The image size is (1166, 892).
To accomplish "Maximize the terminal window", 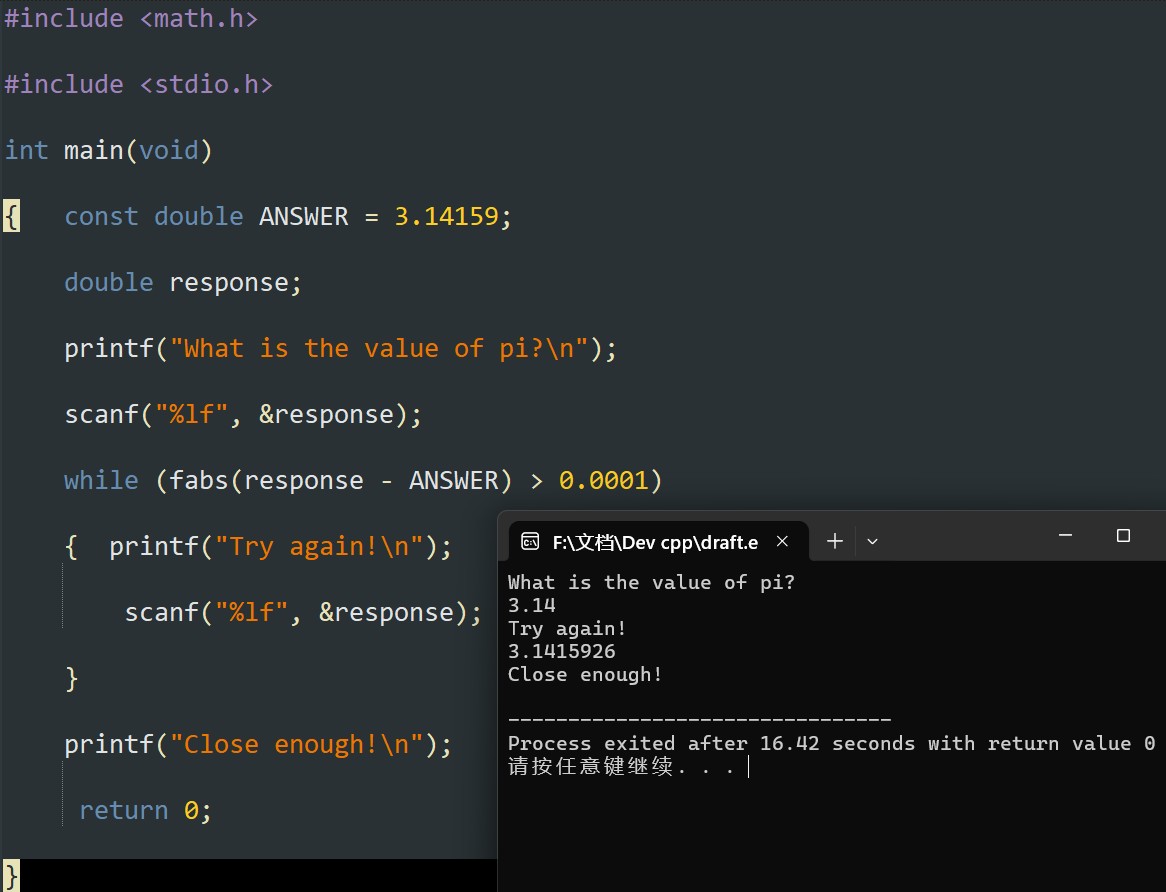I will pyautogui.click(x=1123, y=535).
